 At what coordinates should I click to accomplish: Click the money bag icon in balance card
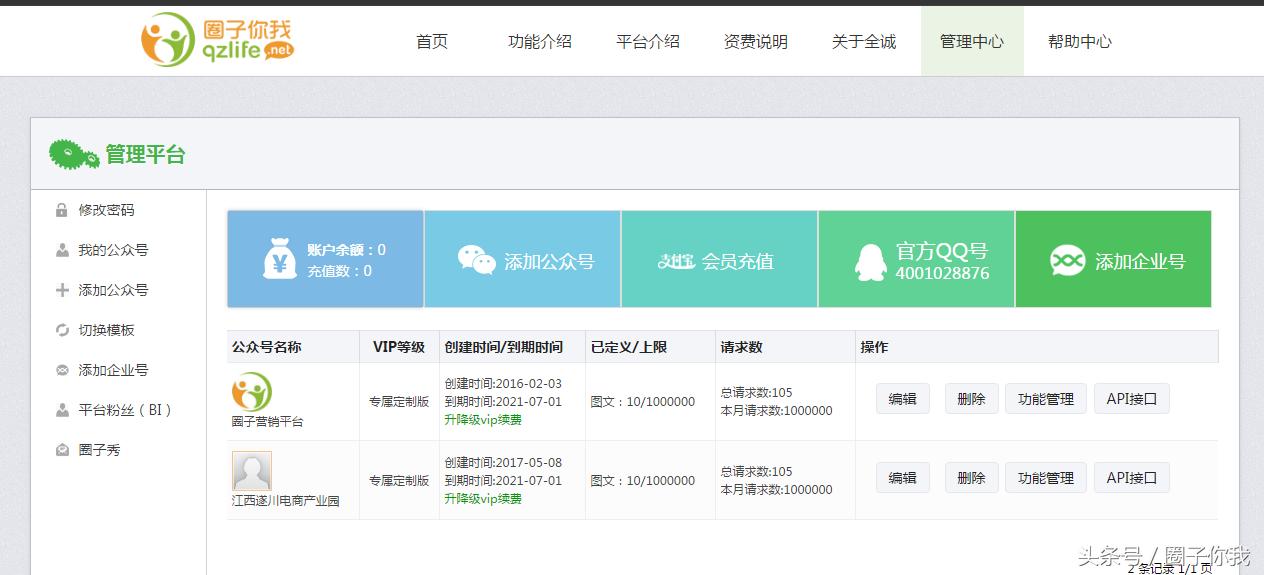[280, 259]
